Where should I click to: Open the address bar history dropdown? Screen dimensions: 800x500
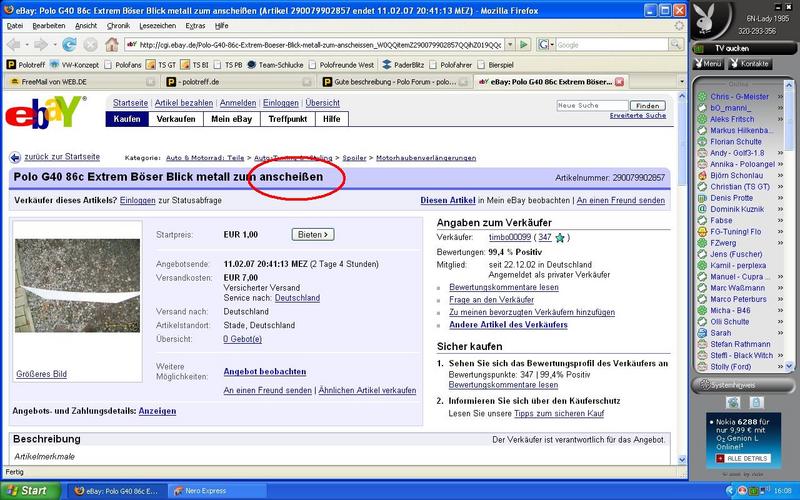(x=510, y=45)
